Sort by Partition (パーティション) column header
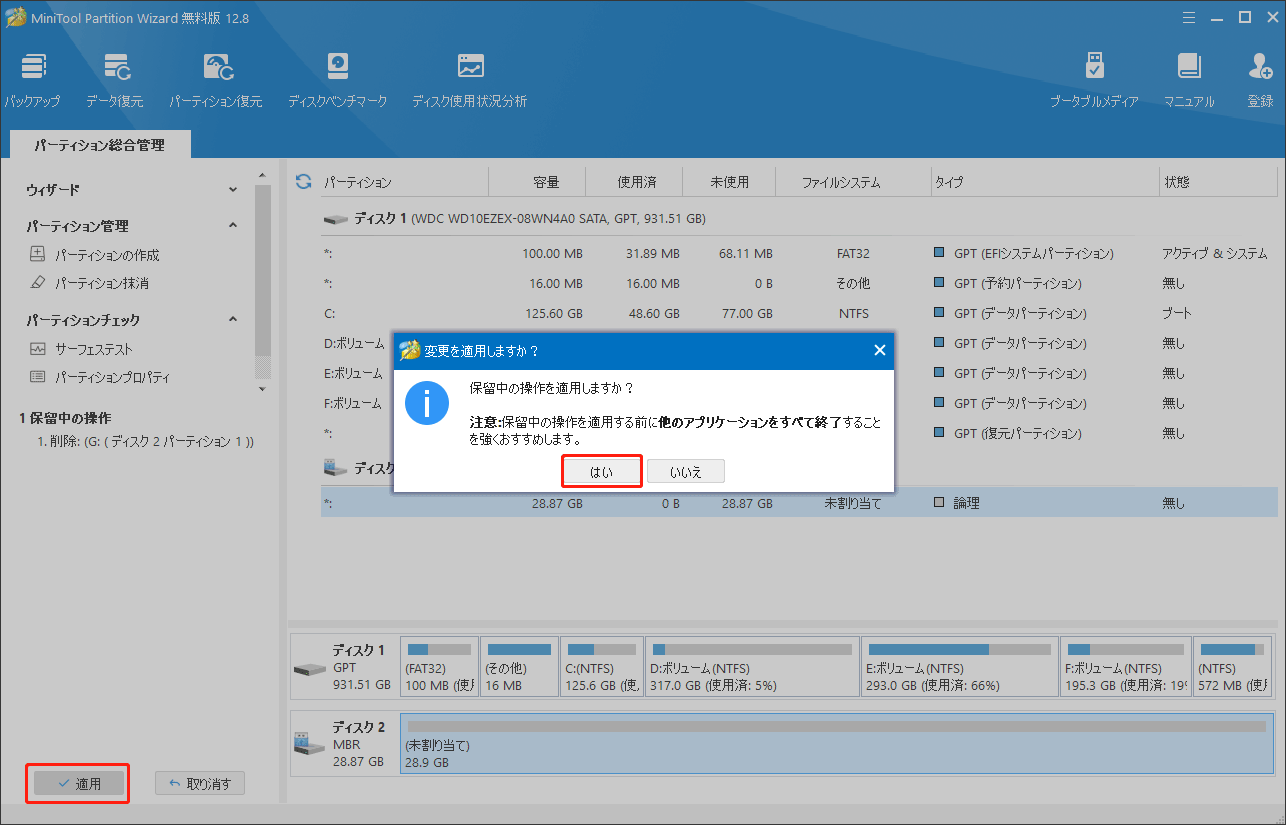The width and height of the screenshot is (1286, 825). coord(403,183)
